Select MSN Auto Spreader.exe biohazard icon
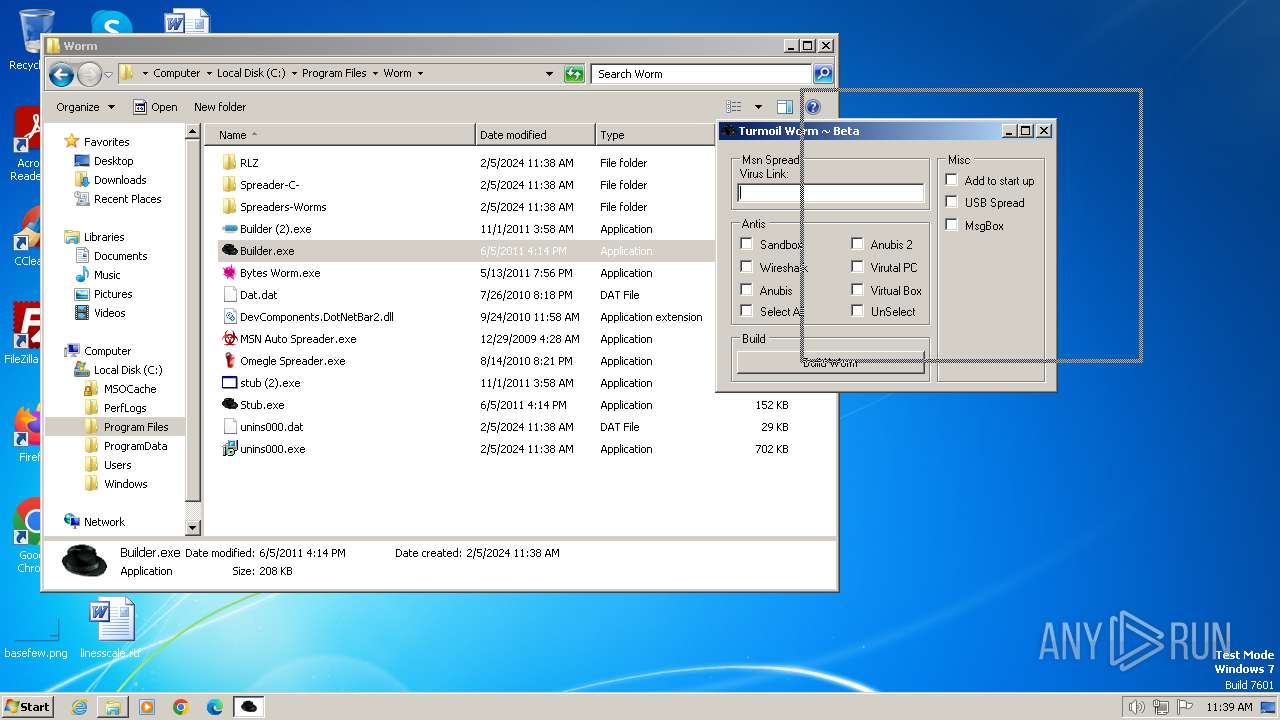The width and height of the screenshot is (1280, 720). (x=229, y=339)
